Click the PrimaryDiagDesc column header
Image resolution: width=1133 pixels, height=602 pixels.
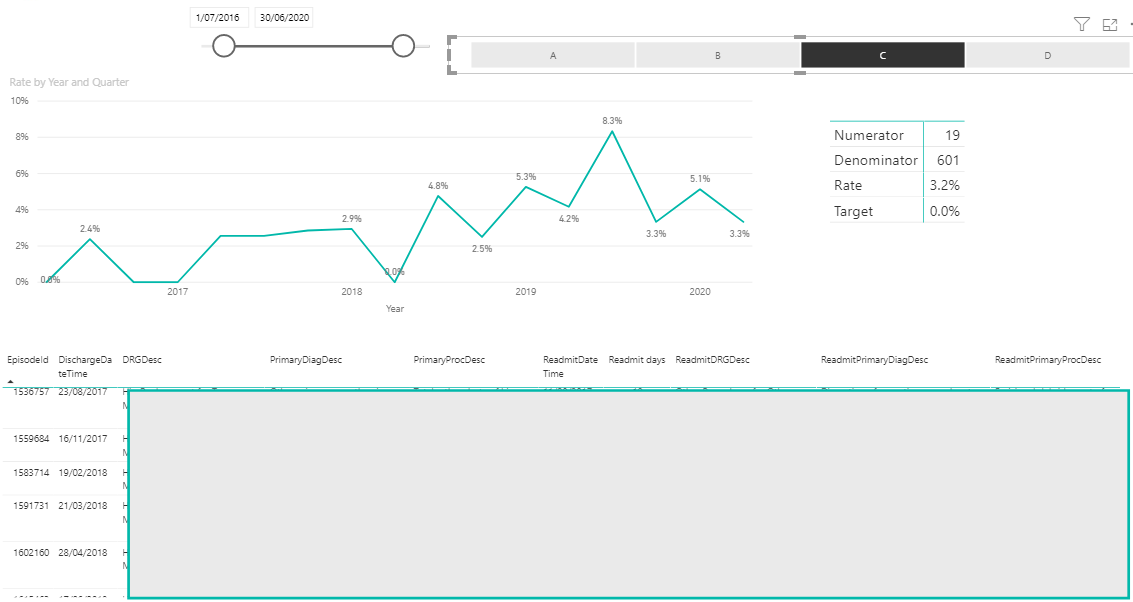coord(306,360)
